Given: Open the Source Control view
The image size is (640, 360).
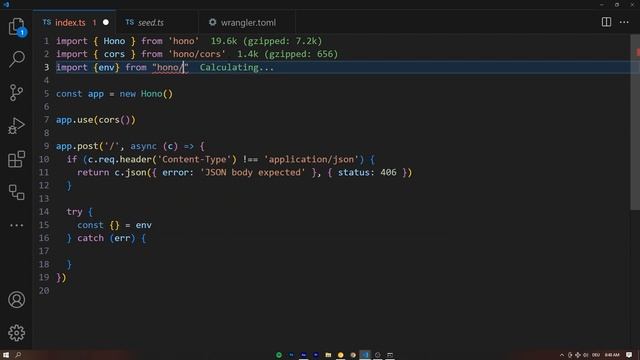Looking at the screenshot, I should coord(16,93).
